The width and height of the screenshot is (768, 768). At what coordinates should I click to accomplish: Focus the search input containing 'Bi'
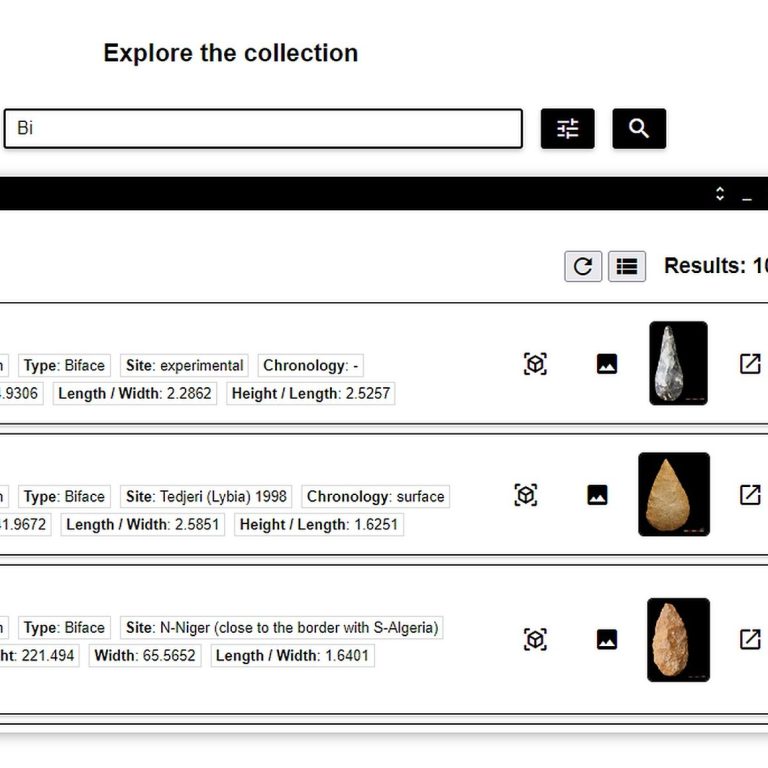pos(263,129)
